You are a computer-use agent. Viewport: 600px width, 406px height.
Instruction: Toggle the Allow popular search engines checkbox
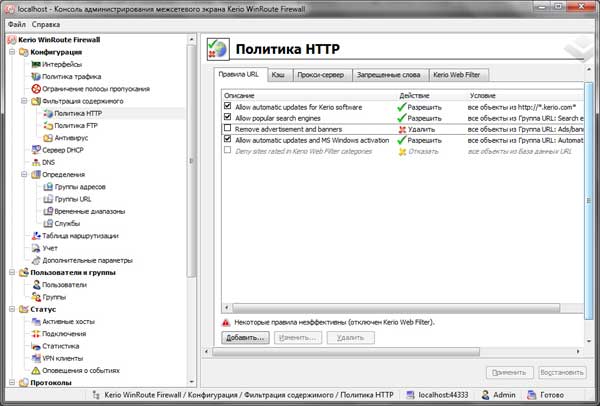228,116
